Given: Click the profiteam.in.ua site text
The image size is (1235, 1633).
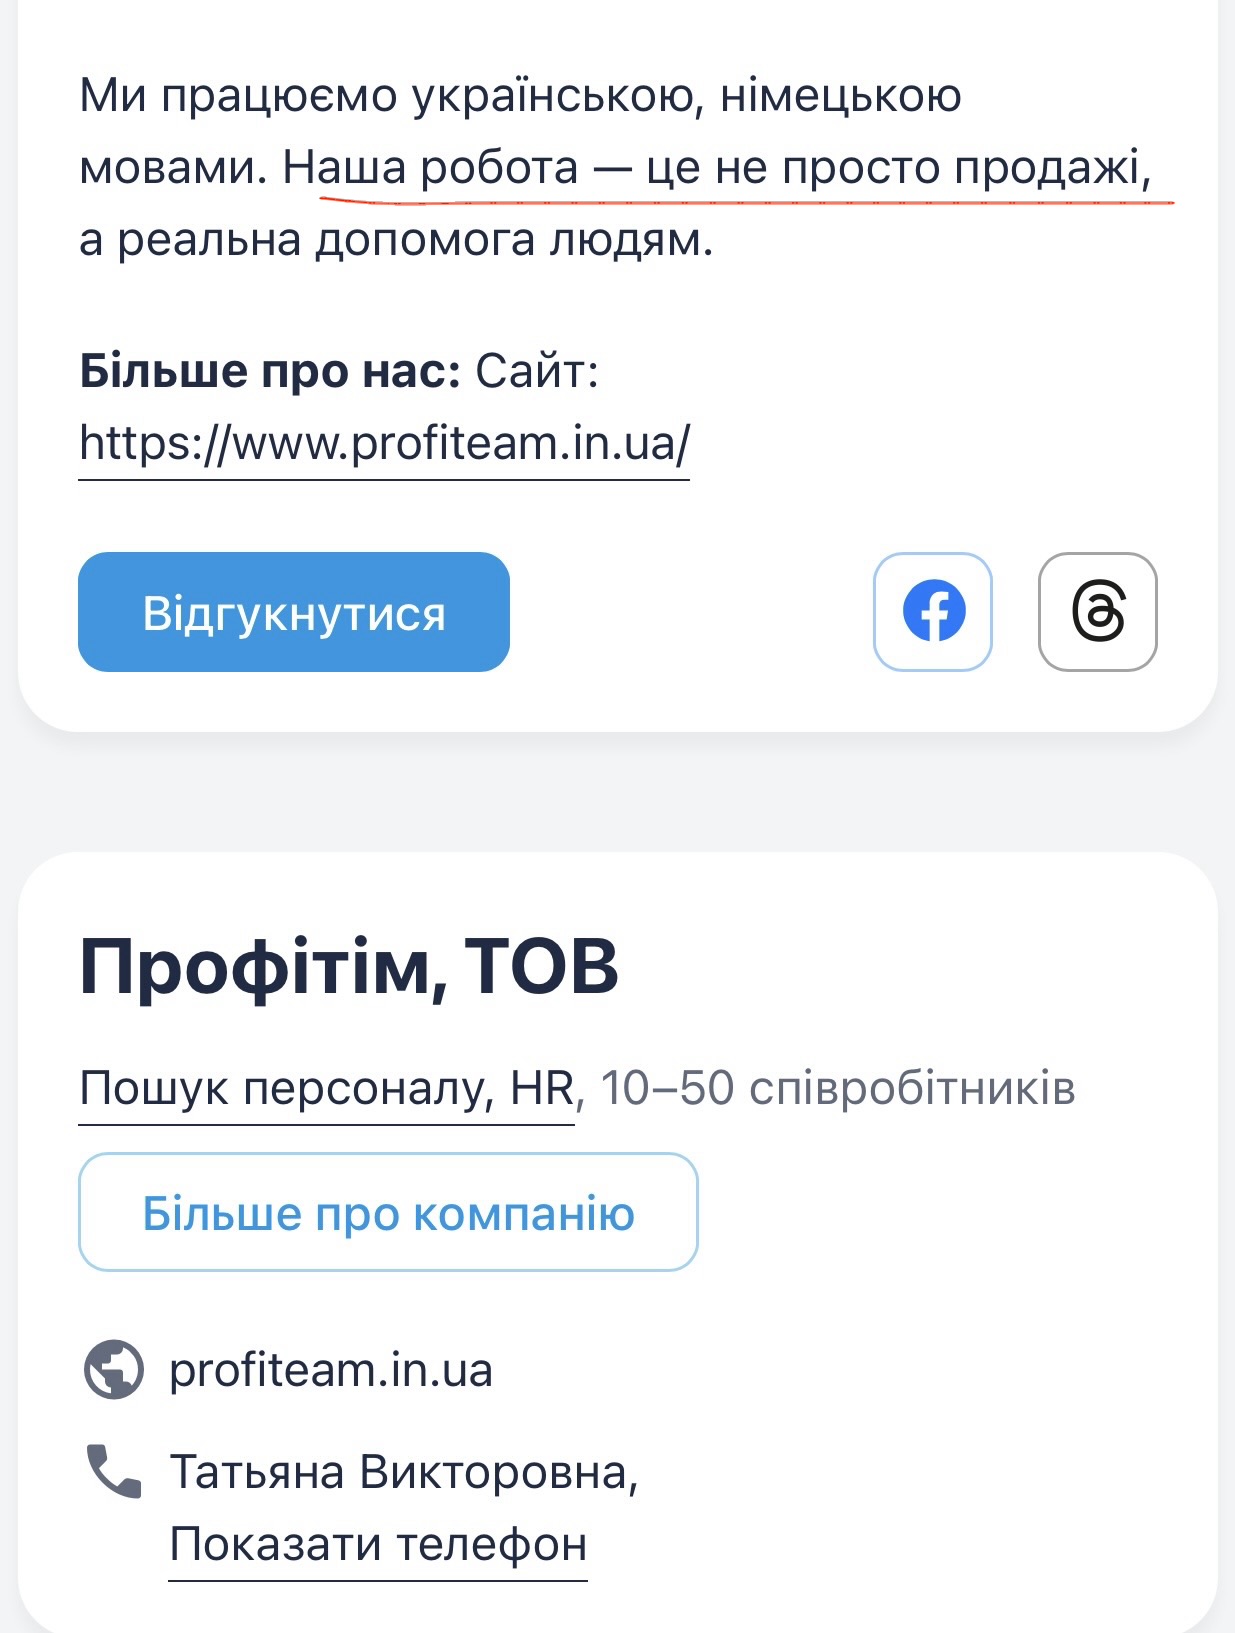Looking at the screenshot, I should click(331, 1370).
